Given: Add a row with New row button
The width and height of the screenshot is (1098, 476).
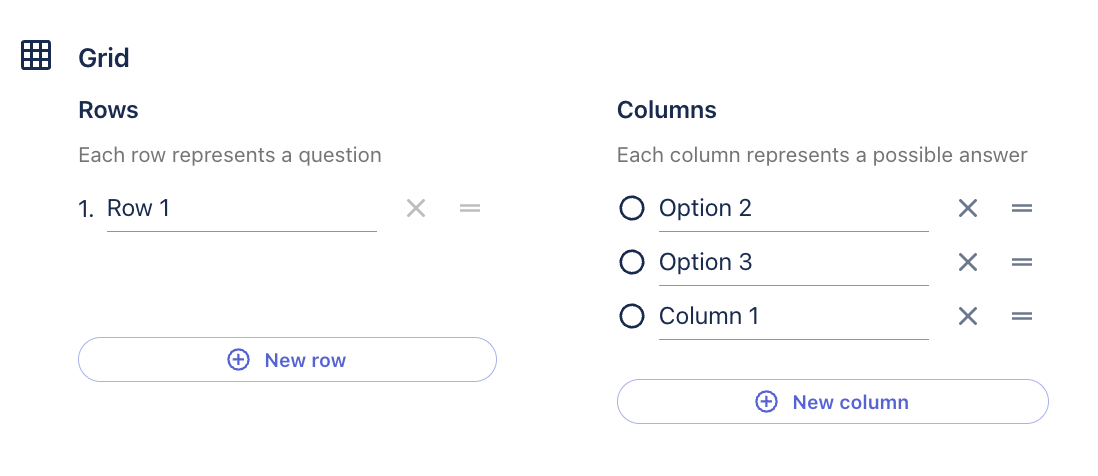Looking at the screenshot, I should point(287,360).
